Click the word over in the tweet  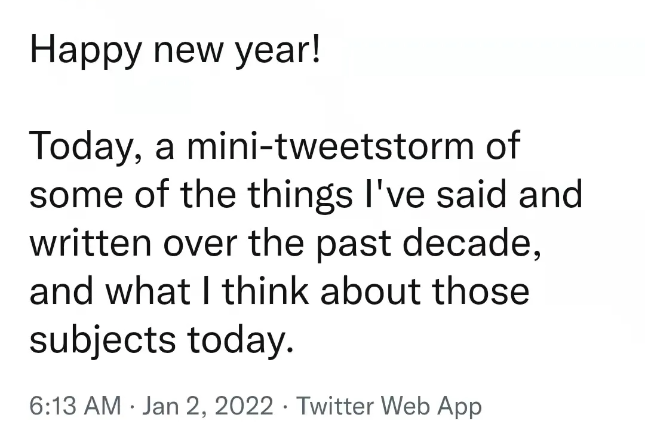click(x=200, y=245)
